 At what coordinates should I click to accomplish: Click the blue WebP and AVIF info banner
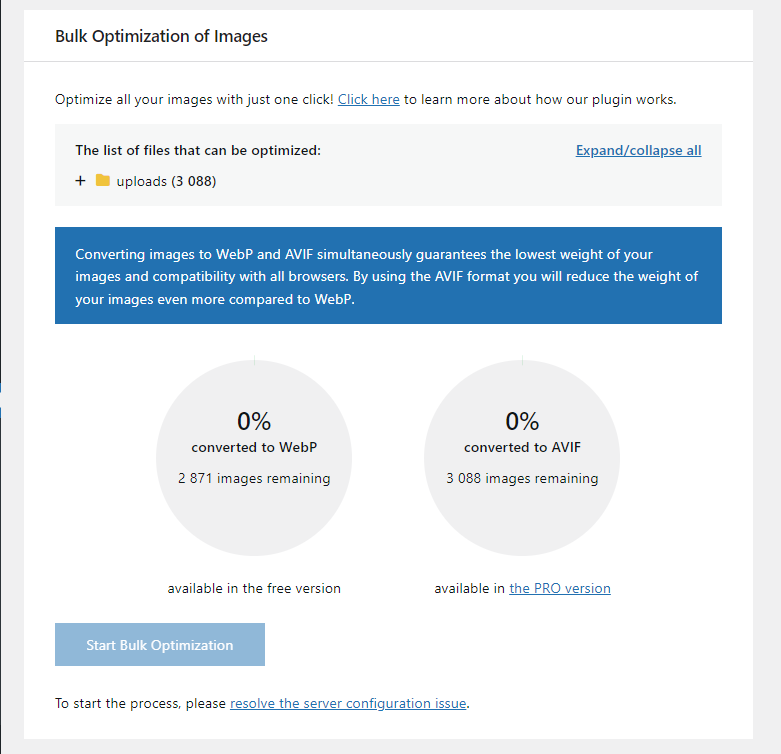(x=389, y=275)
